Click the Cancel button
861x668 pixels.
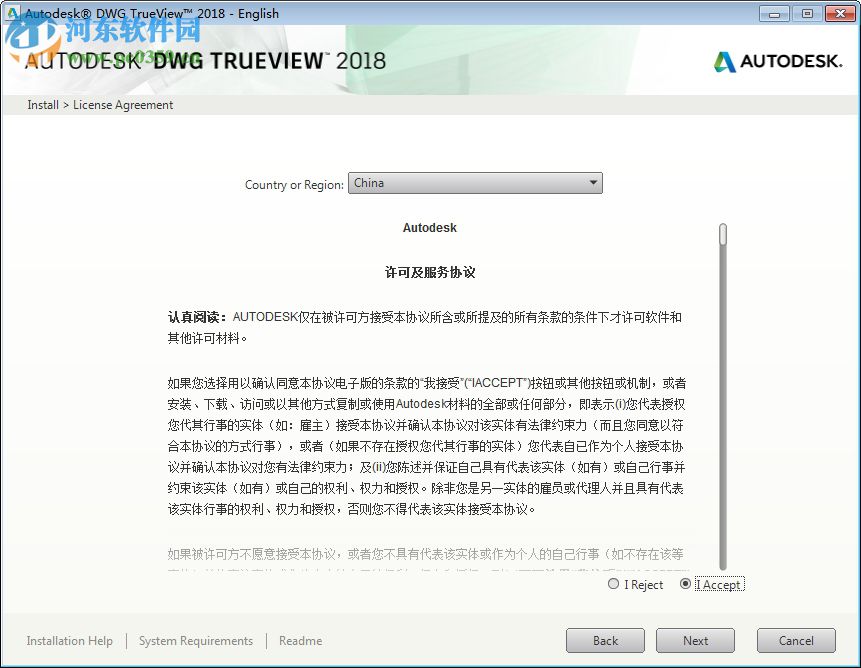pos(796,640)
